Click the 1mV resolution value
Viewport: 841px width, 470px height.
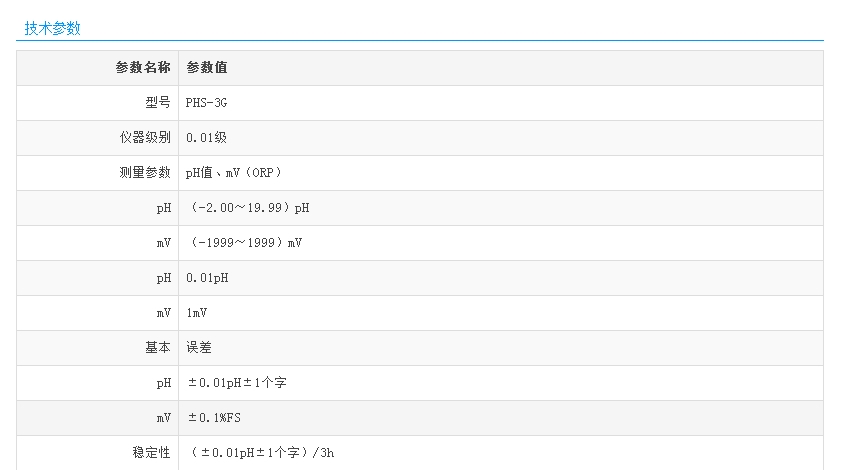[x=197, y=313]
